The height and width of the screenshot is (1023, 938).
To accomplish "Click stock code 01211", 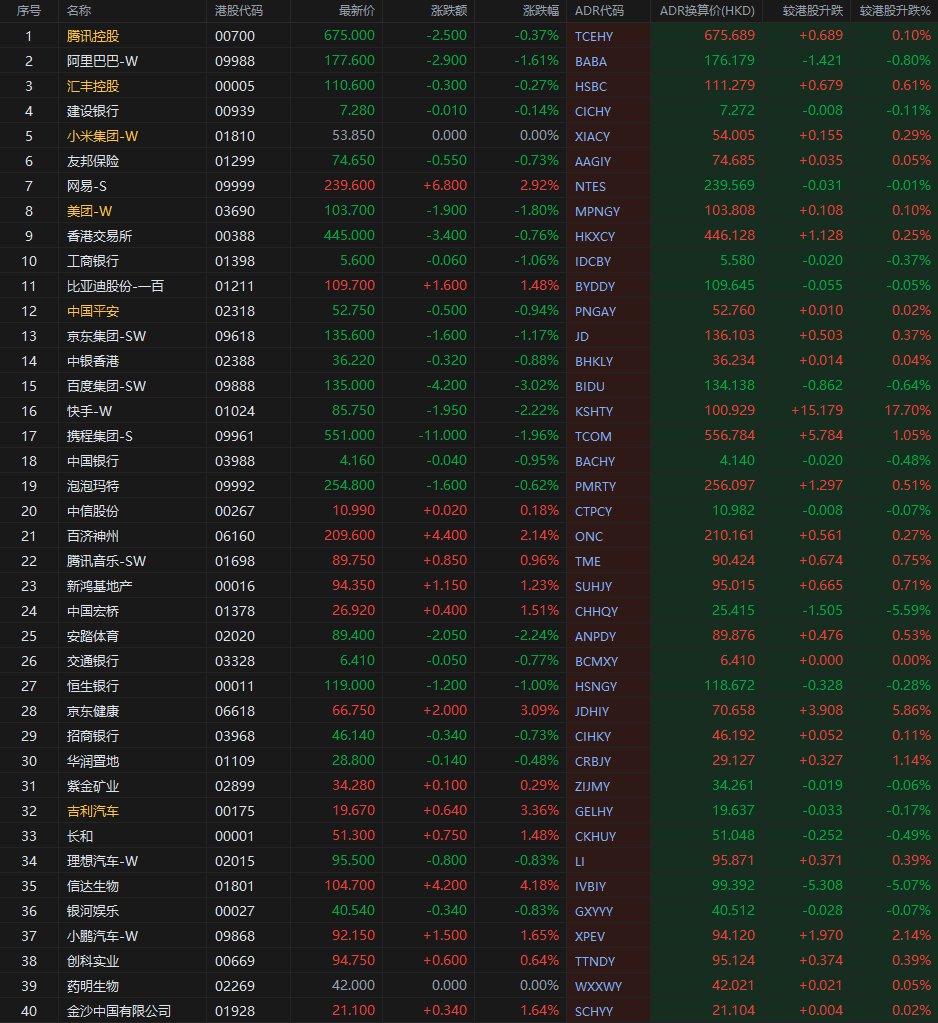I will tap(235, 286).
